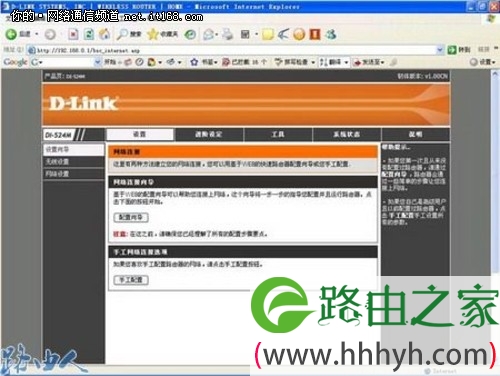Click the green Go arrow beside address bar
The height and width of the screenshot is (376, 500).
click(x=452, y=50)
